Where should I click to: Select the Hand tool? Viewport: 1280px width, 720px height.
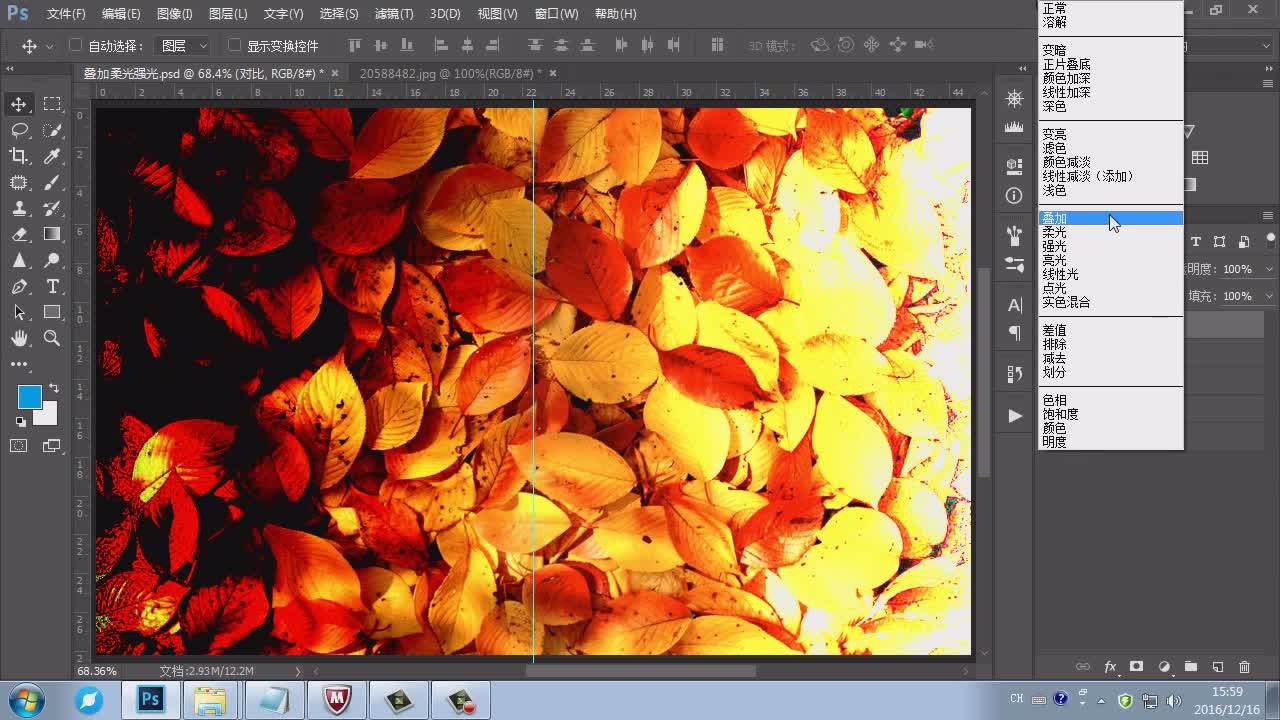[x=19, y=338]
